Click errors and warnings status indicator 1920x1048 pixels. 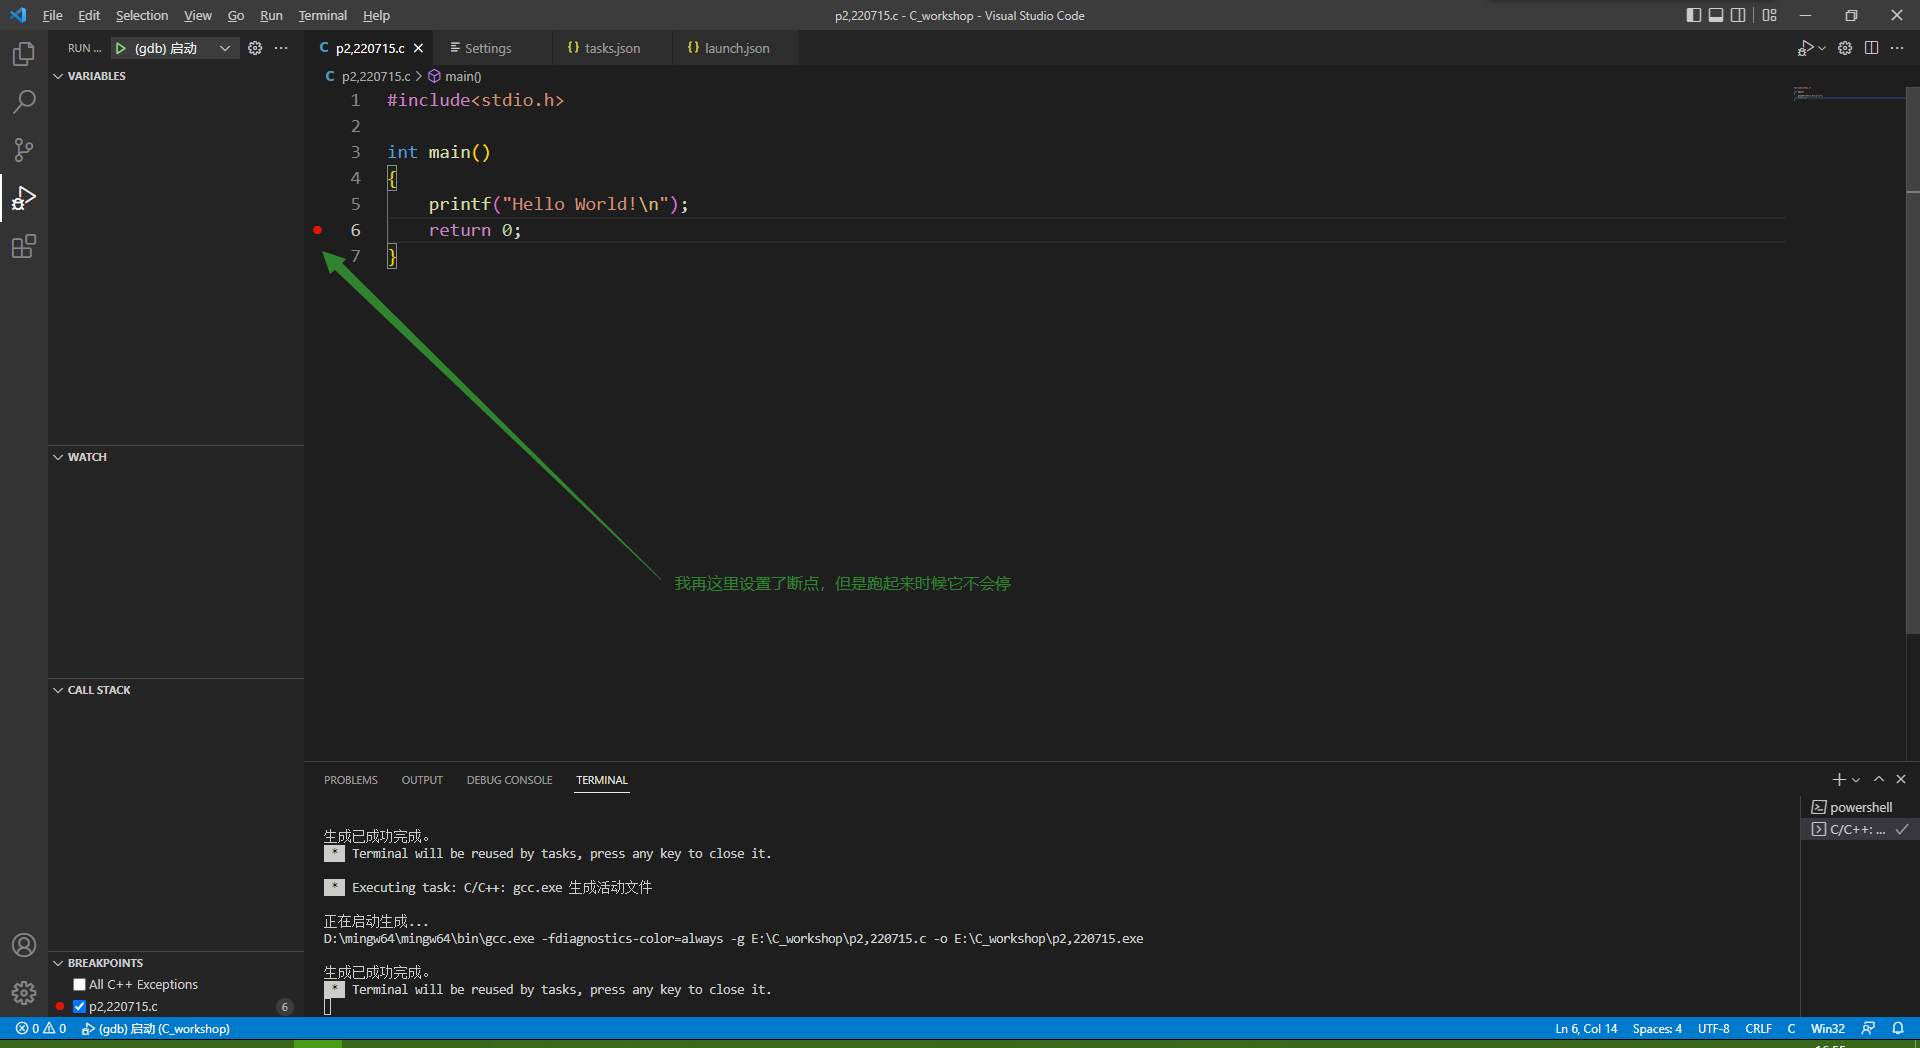[41, 1028]
